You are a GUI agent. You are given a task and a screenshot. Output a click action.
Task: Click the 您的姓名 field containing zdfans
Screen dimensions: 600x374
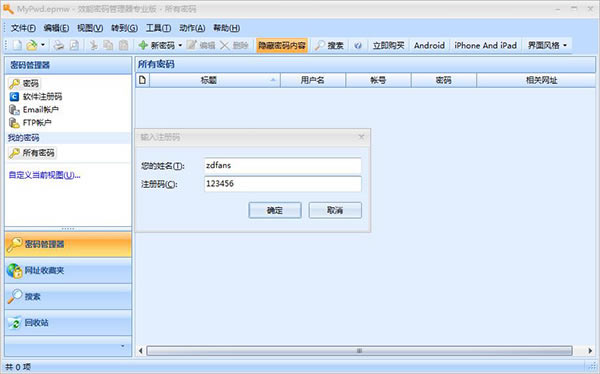click(283, 165)
